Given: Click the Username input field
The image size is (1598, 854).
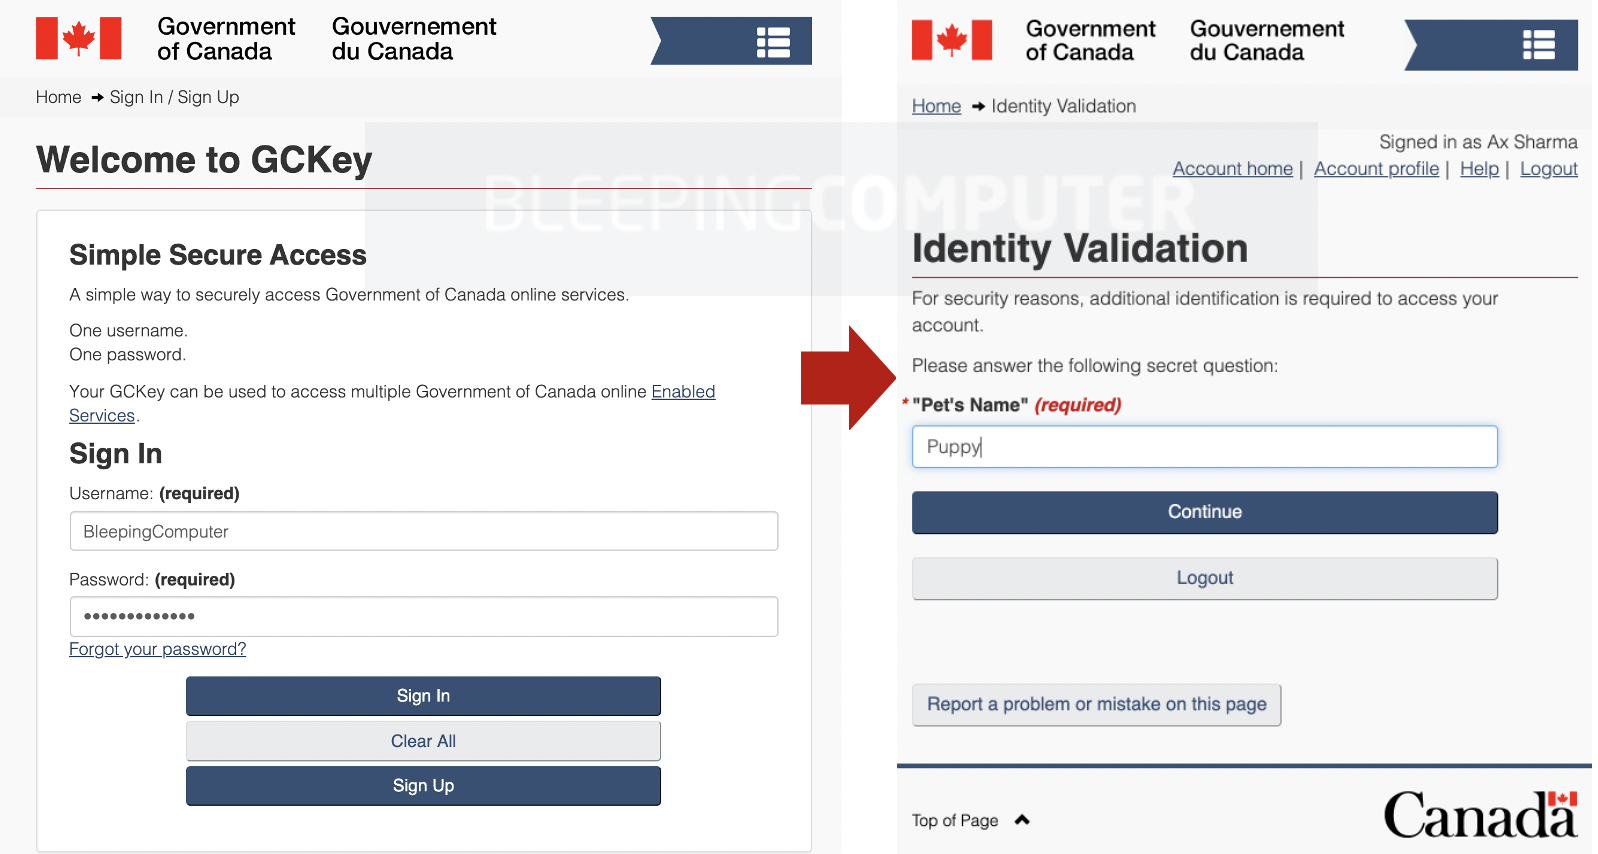Looking at the screenshot, I should [424, 531].
